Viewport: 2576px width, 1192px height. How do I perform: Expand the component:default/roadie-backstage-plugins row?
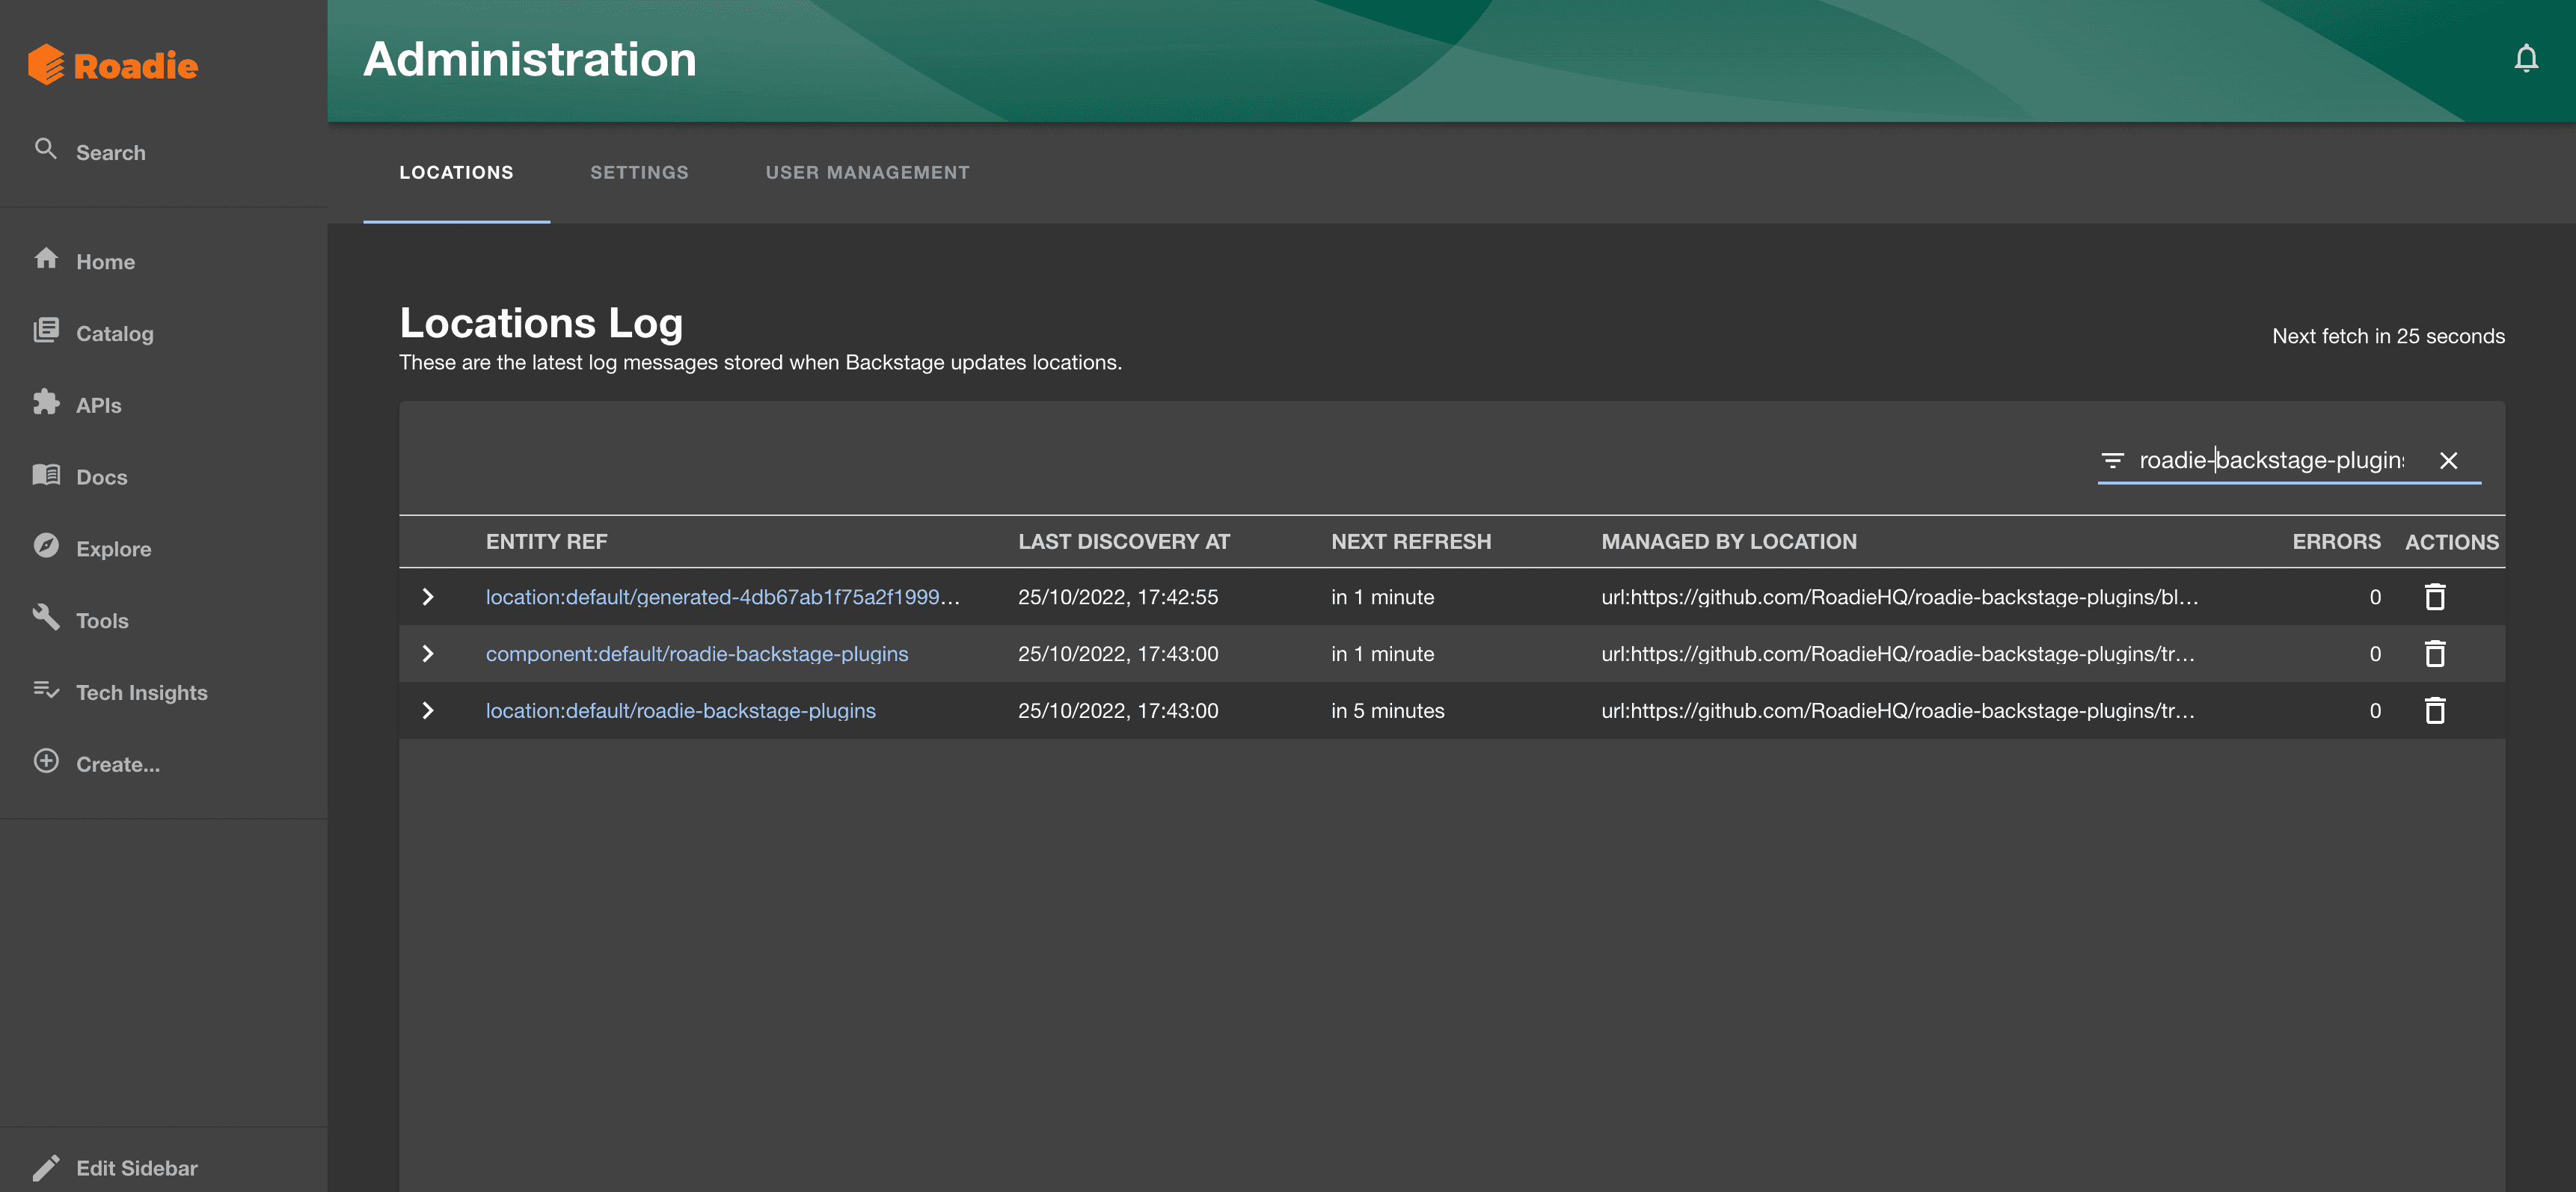[x=428, y=654]
